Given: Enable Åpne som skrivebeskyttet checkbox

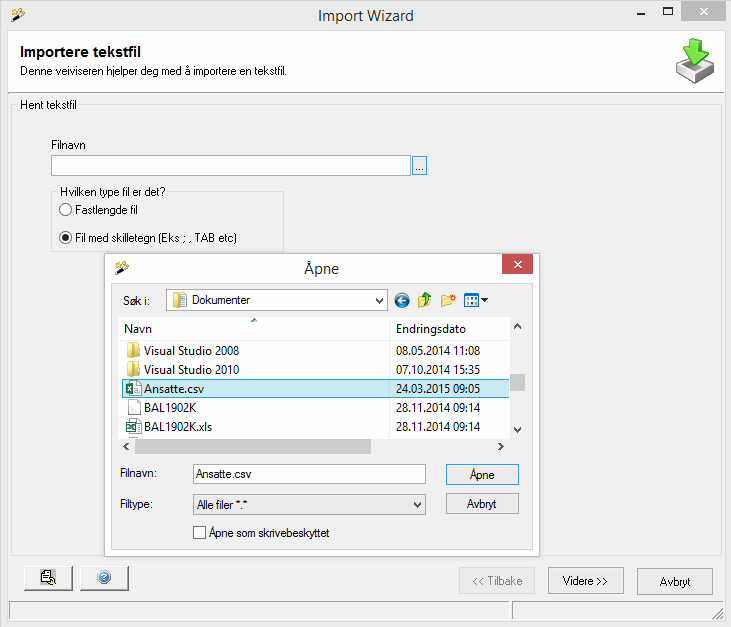Looking at the screenshot, I should [199, 533].
